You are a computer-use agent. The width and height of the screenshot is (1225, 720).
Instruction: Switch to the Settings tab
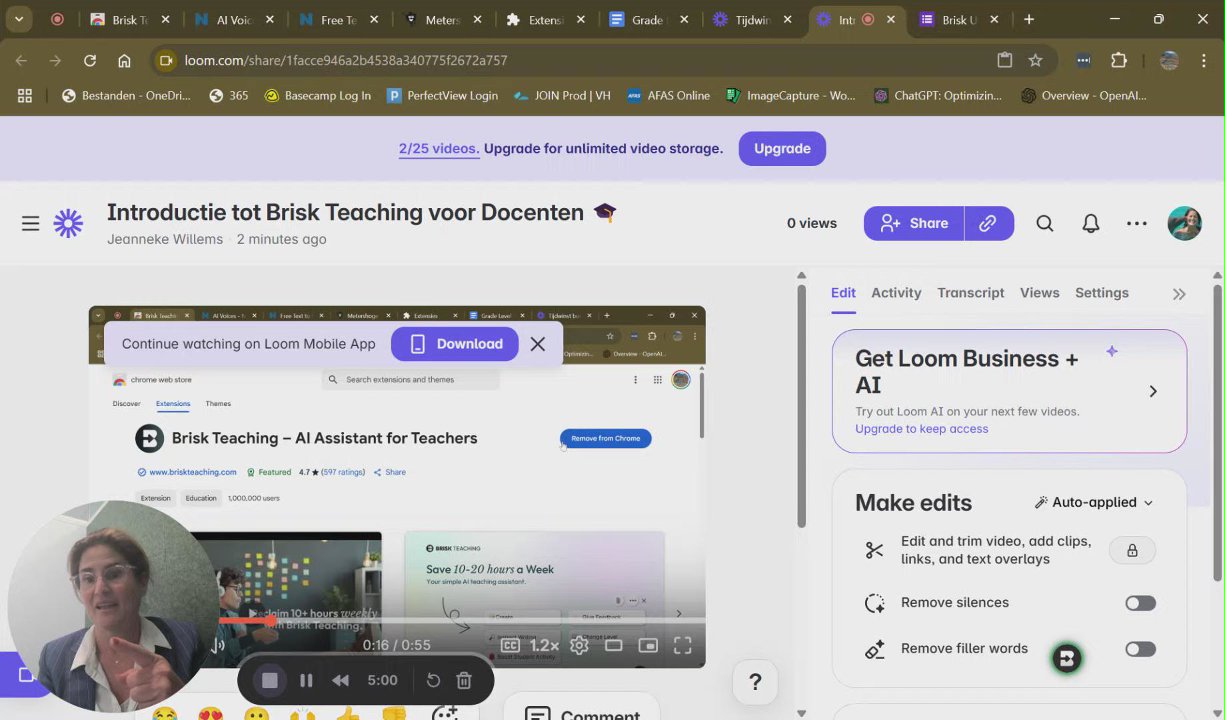(1102, 293)
